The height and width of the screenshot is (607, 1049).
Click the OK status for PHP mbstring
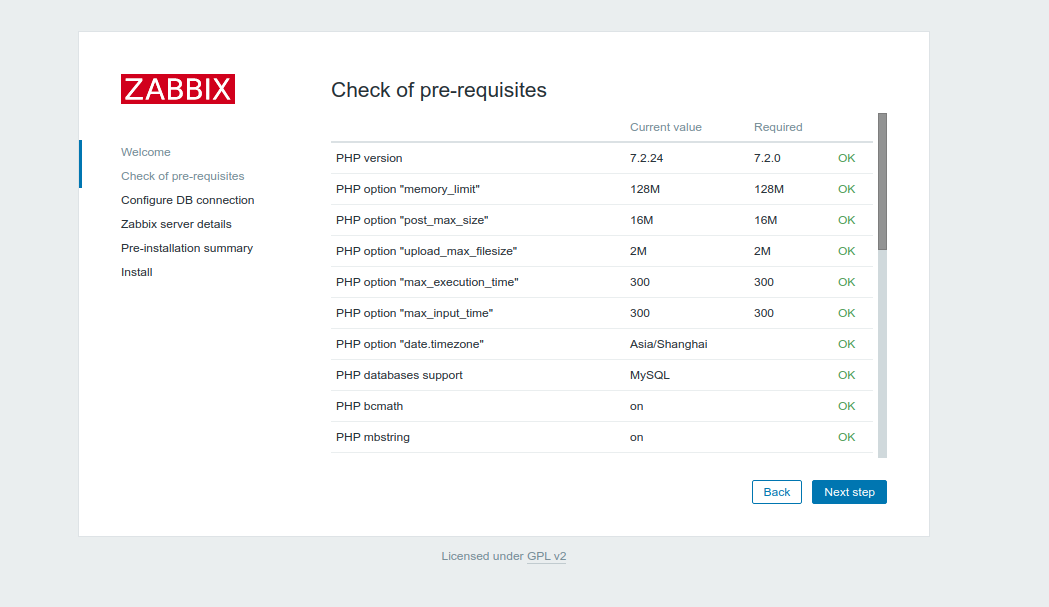[x=846, y=437]
